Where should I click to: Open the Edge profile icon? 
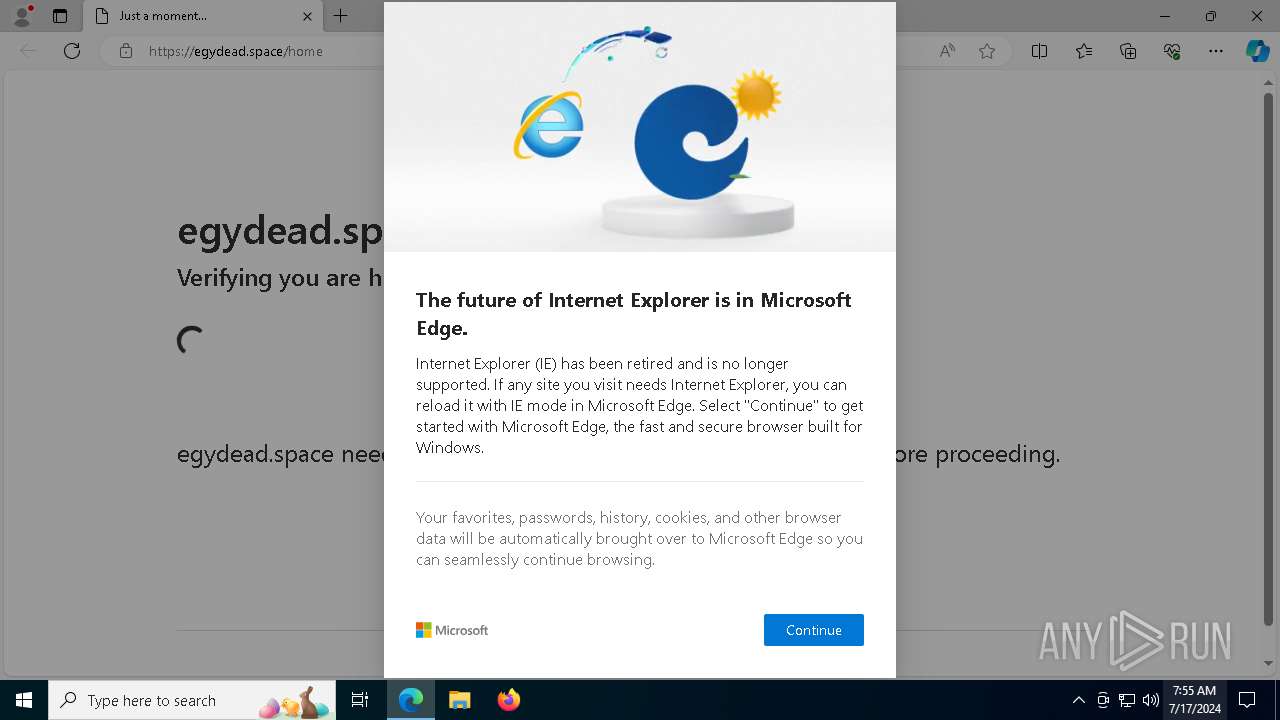click(x=21, y=16)
